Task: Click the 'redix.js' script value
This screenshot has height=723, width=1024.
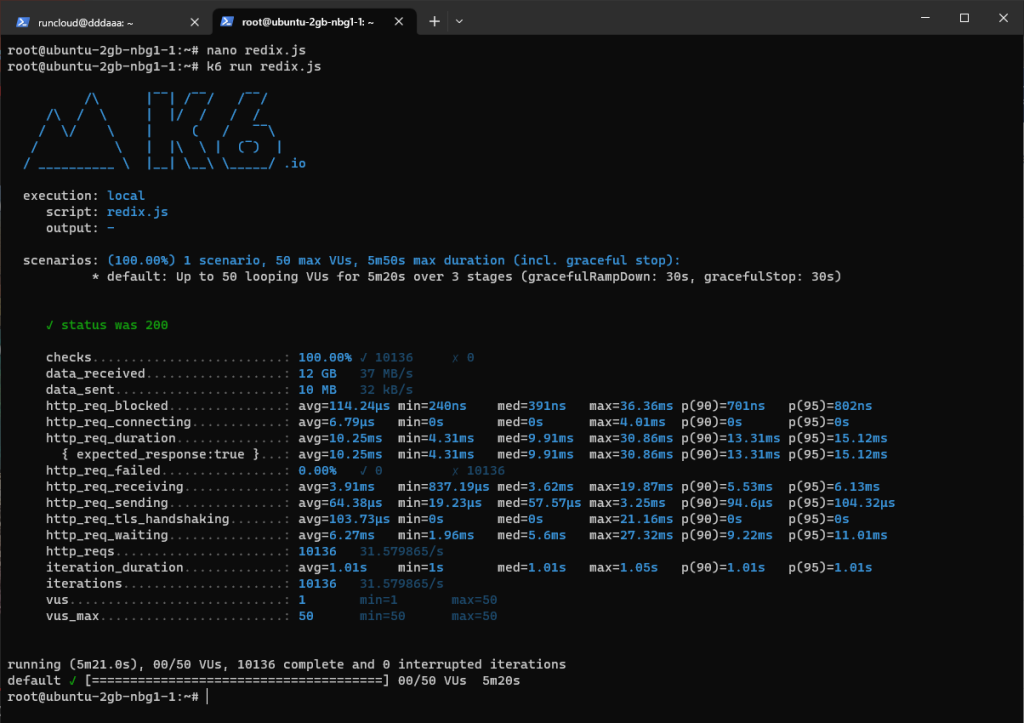Action: coord(137,212)
